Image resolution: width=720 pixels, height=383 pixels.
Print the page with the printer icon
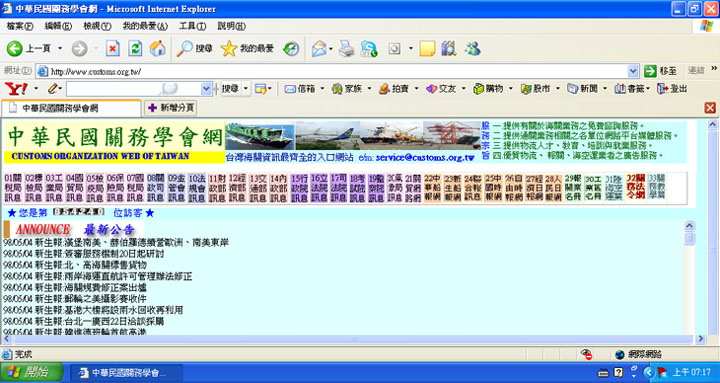pyautogui.click(x=347, y=48)
